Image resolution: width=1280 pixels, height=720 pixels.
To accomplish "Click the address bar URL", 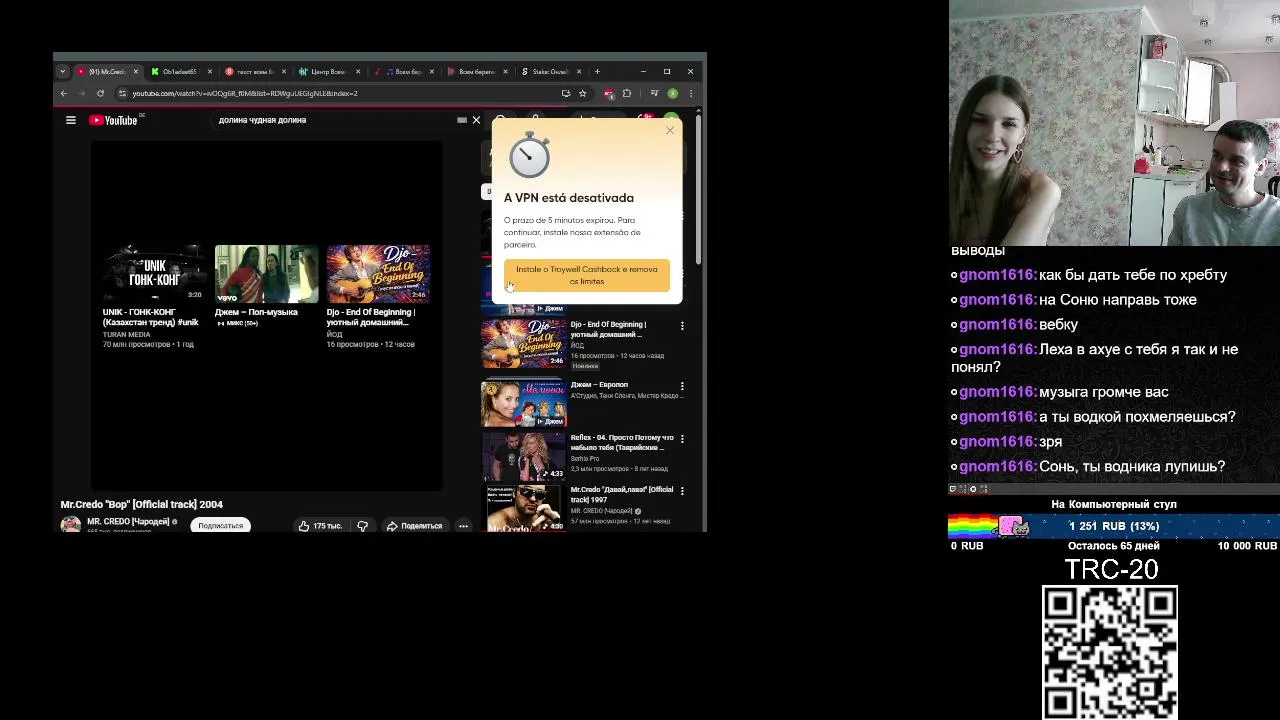I will click(245, 93).
